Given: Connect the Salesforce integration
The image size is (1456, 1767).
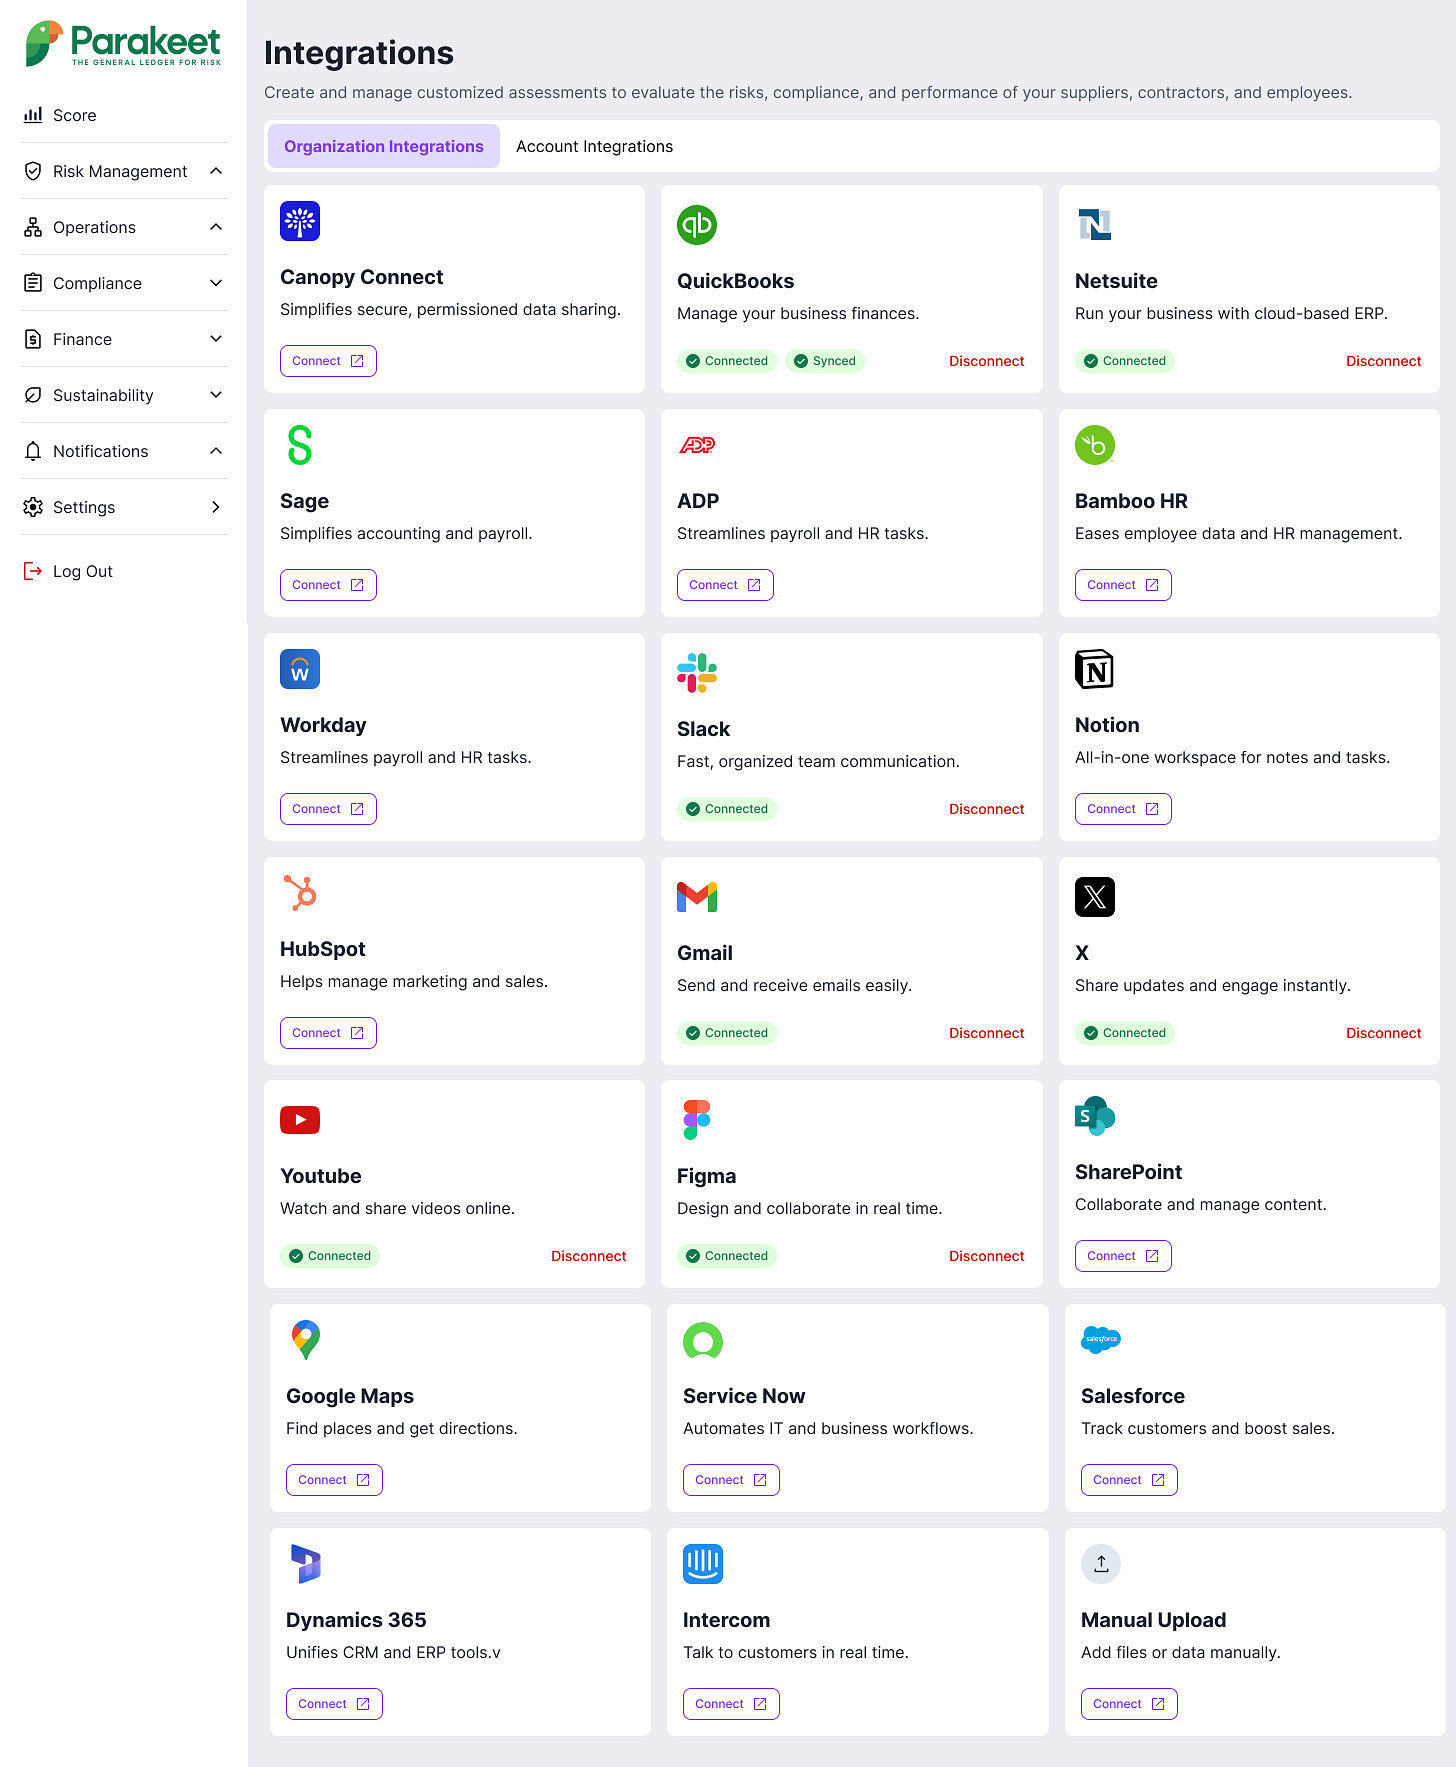Looking at the screenshot, I should [1129, 1480].
